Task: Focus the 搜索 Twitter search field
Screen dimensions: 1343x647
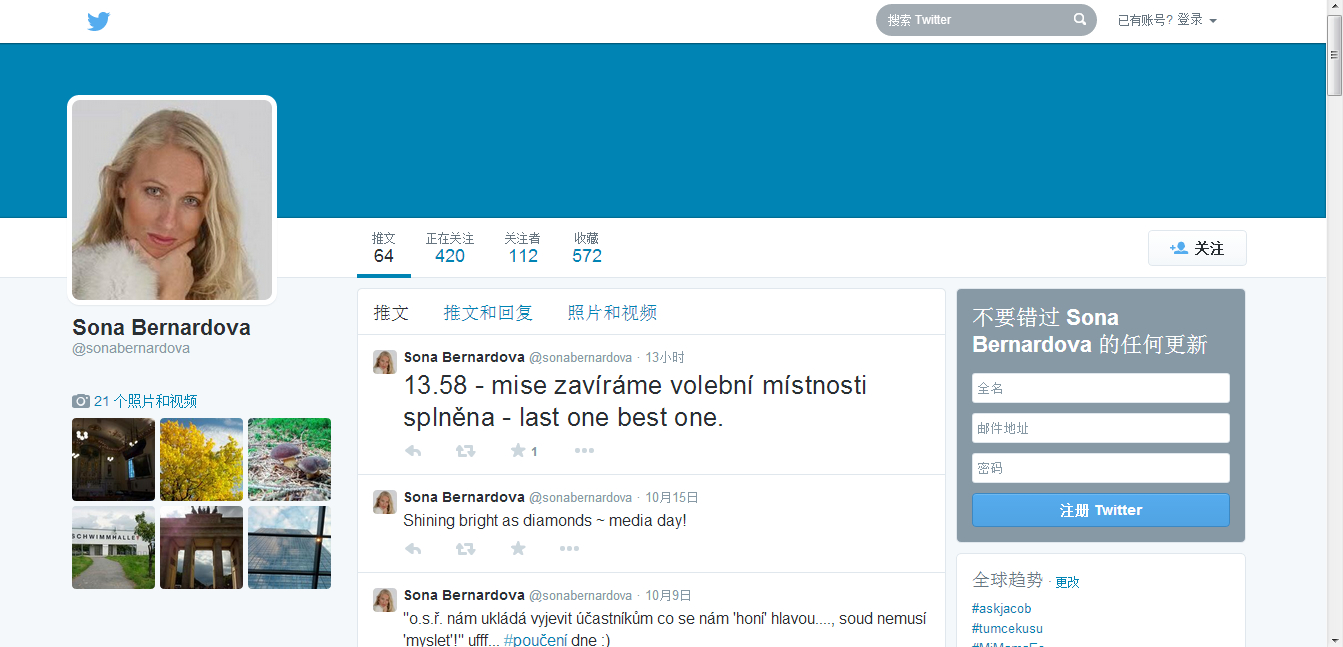Action: click(975, 20)
